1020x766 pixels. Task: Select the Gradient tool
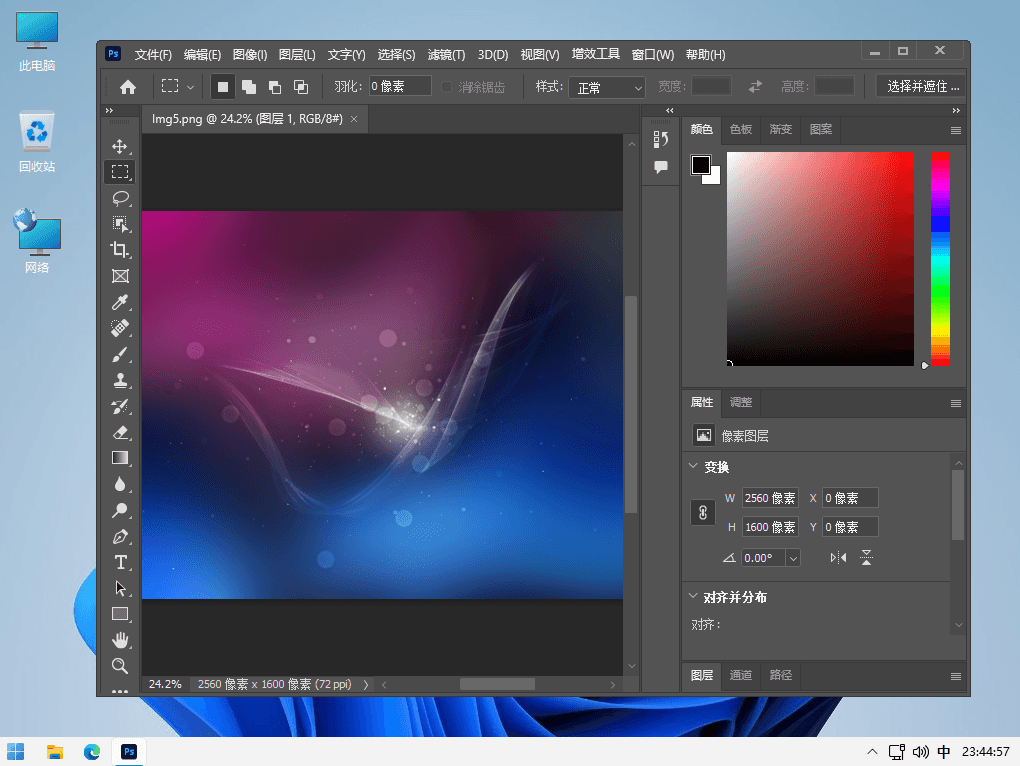point(120,458)
